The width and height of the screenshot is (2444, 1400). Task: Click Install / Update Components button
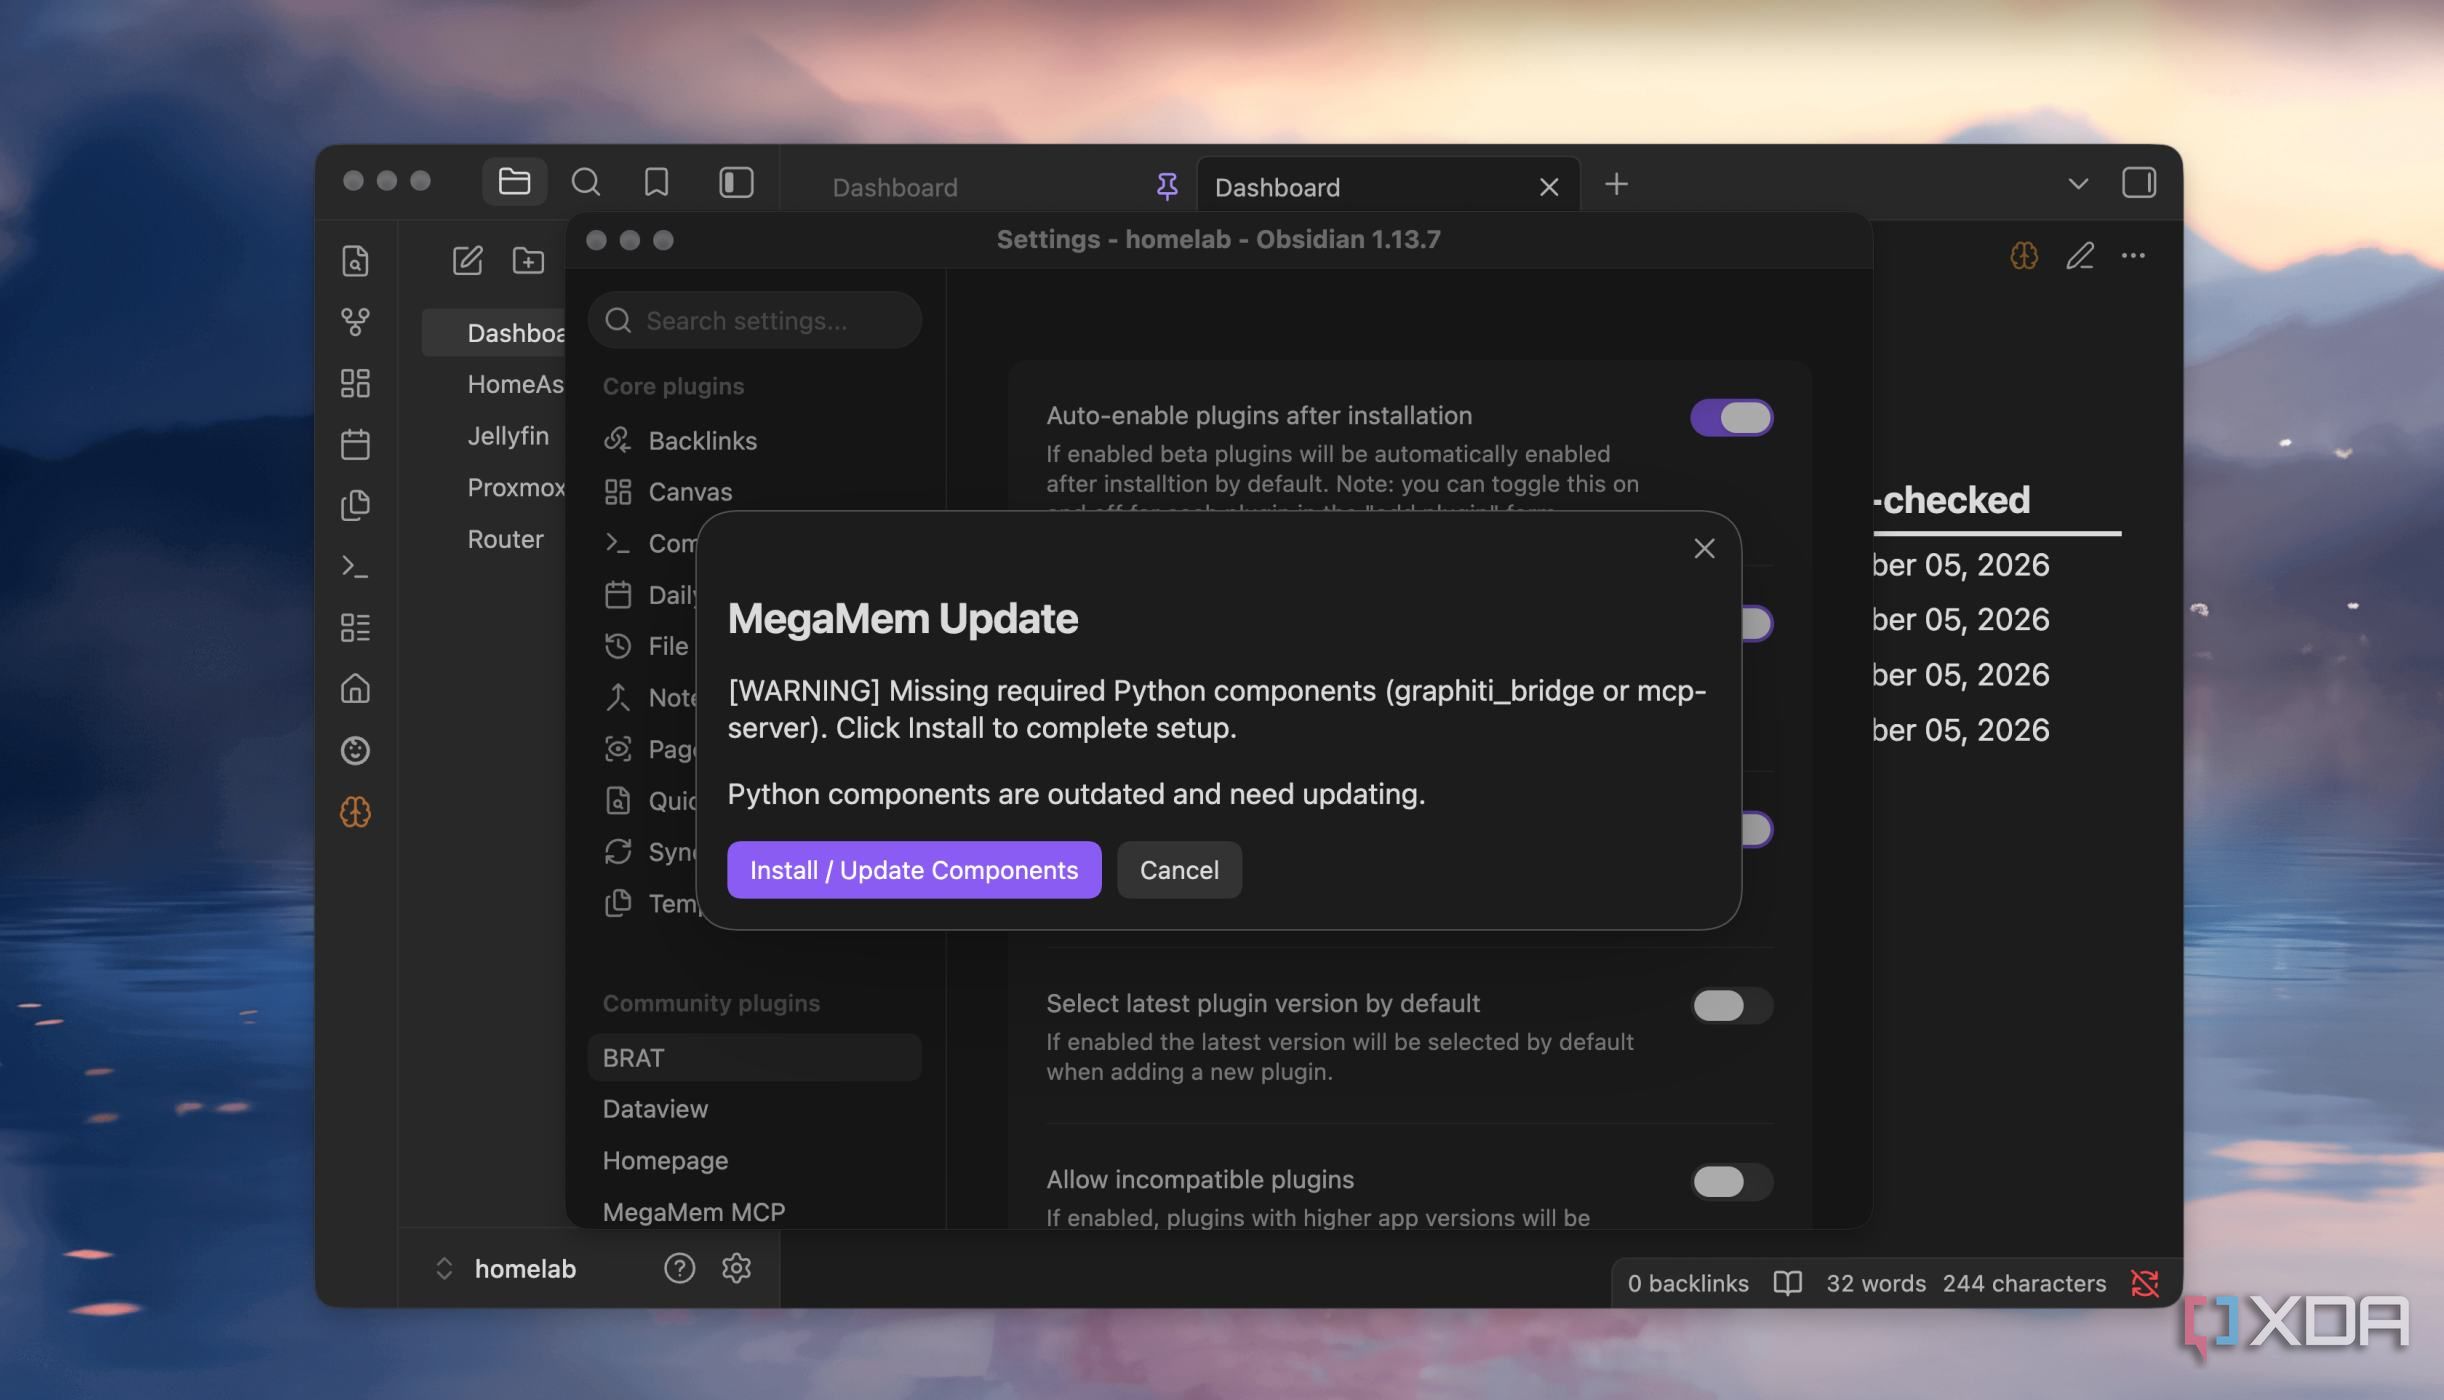click(914, 870)
